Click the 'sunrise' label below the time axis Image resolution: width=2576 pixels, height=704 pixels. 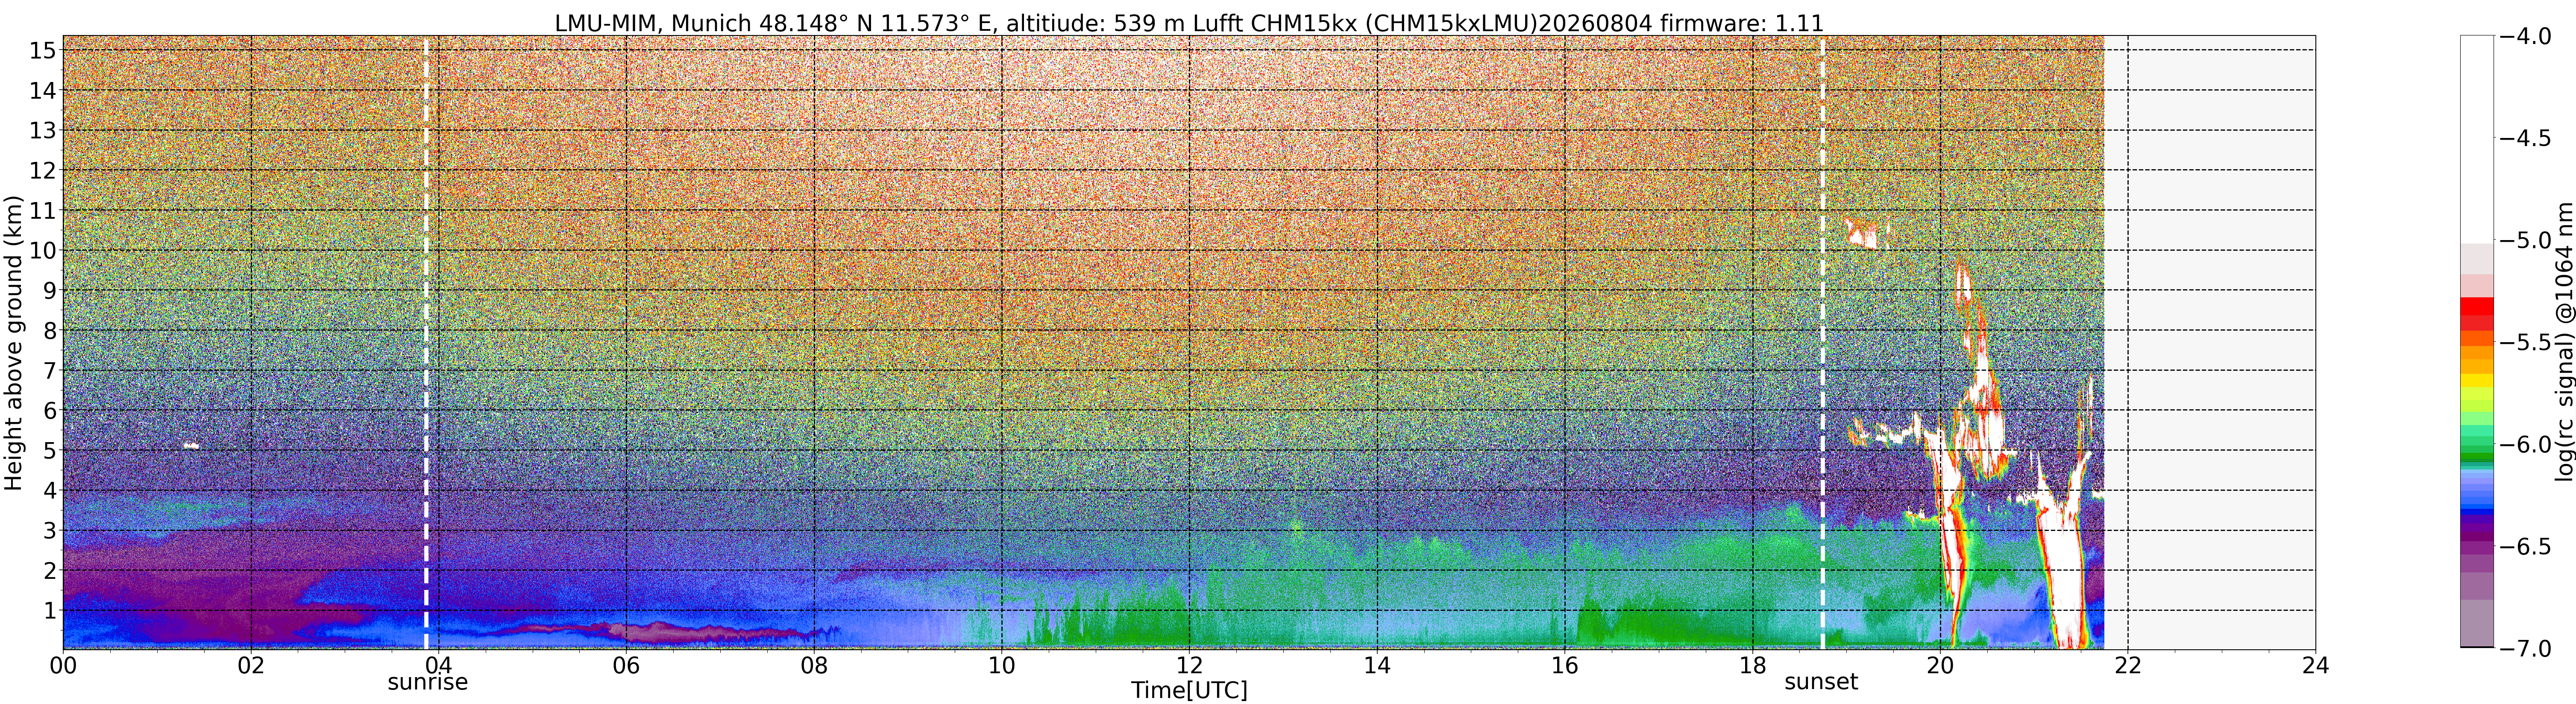coord(427,682)
